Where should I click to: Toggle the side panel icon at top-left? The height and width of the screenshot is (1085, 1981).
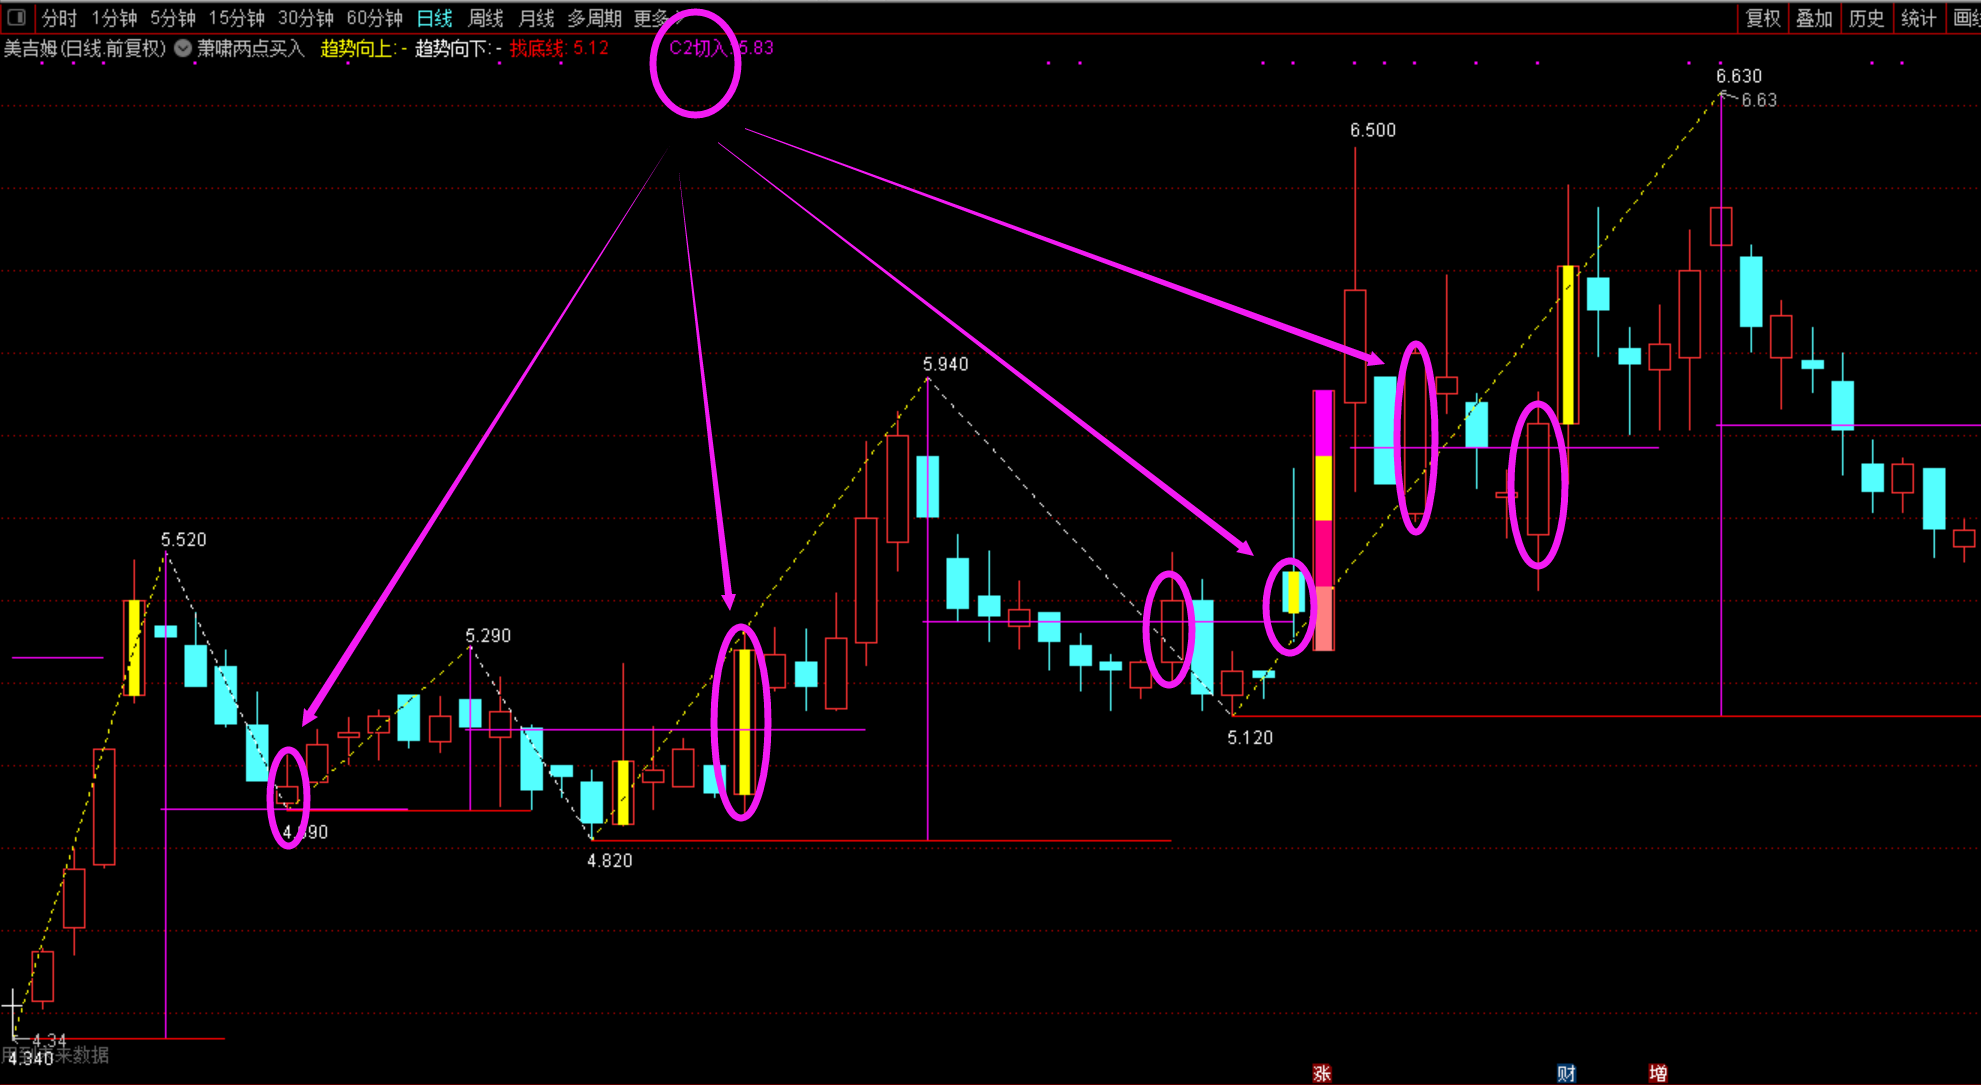16,17
